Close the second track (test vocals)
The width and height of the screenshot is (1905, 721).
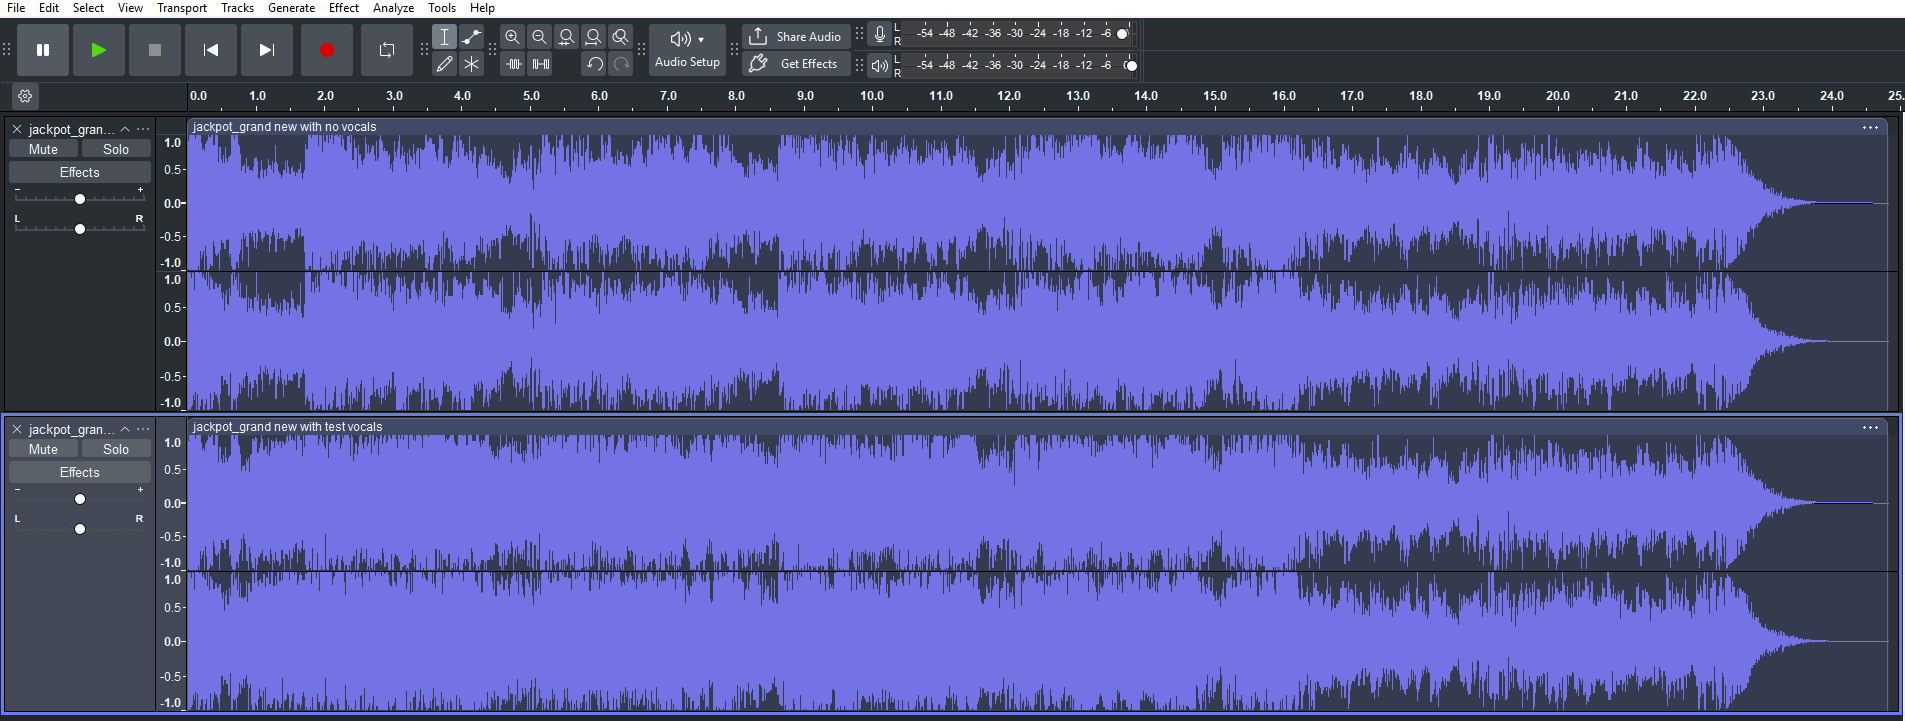[x=17, y=429]
